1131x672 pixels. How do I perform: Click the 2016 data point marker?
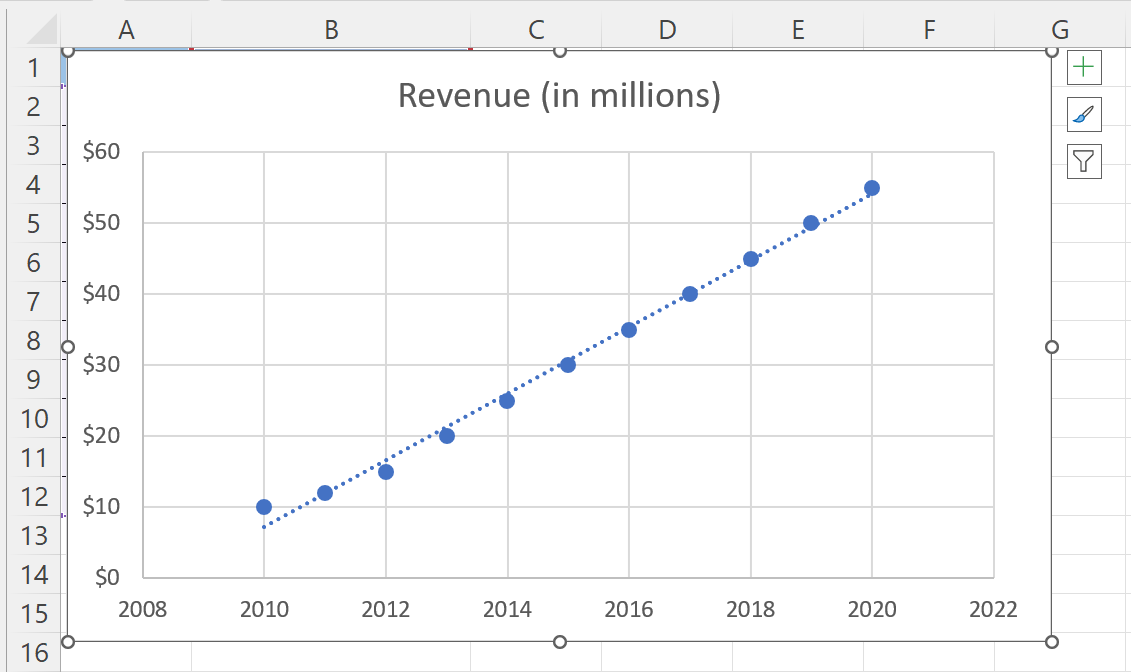pos(628,328)
